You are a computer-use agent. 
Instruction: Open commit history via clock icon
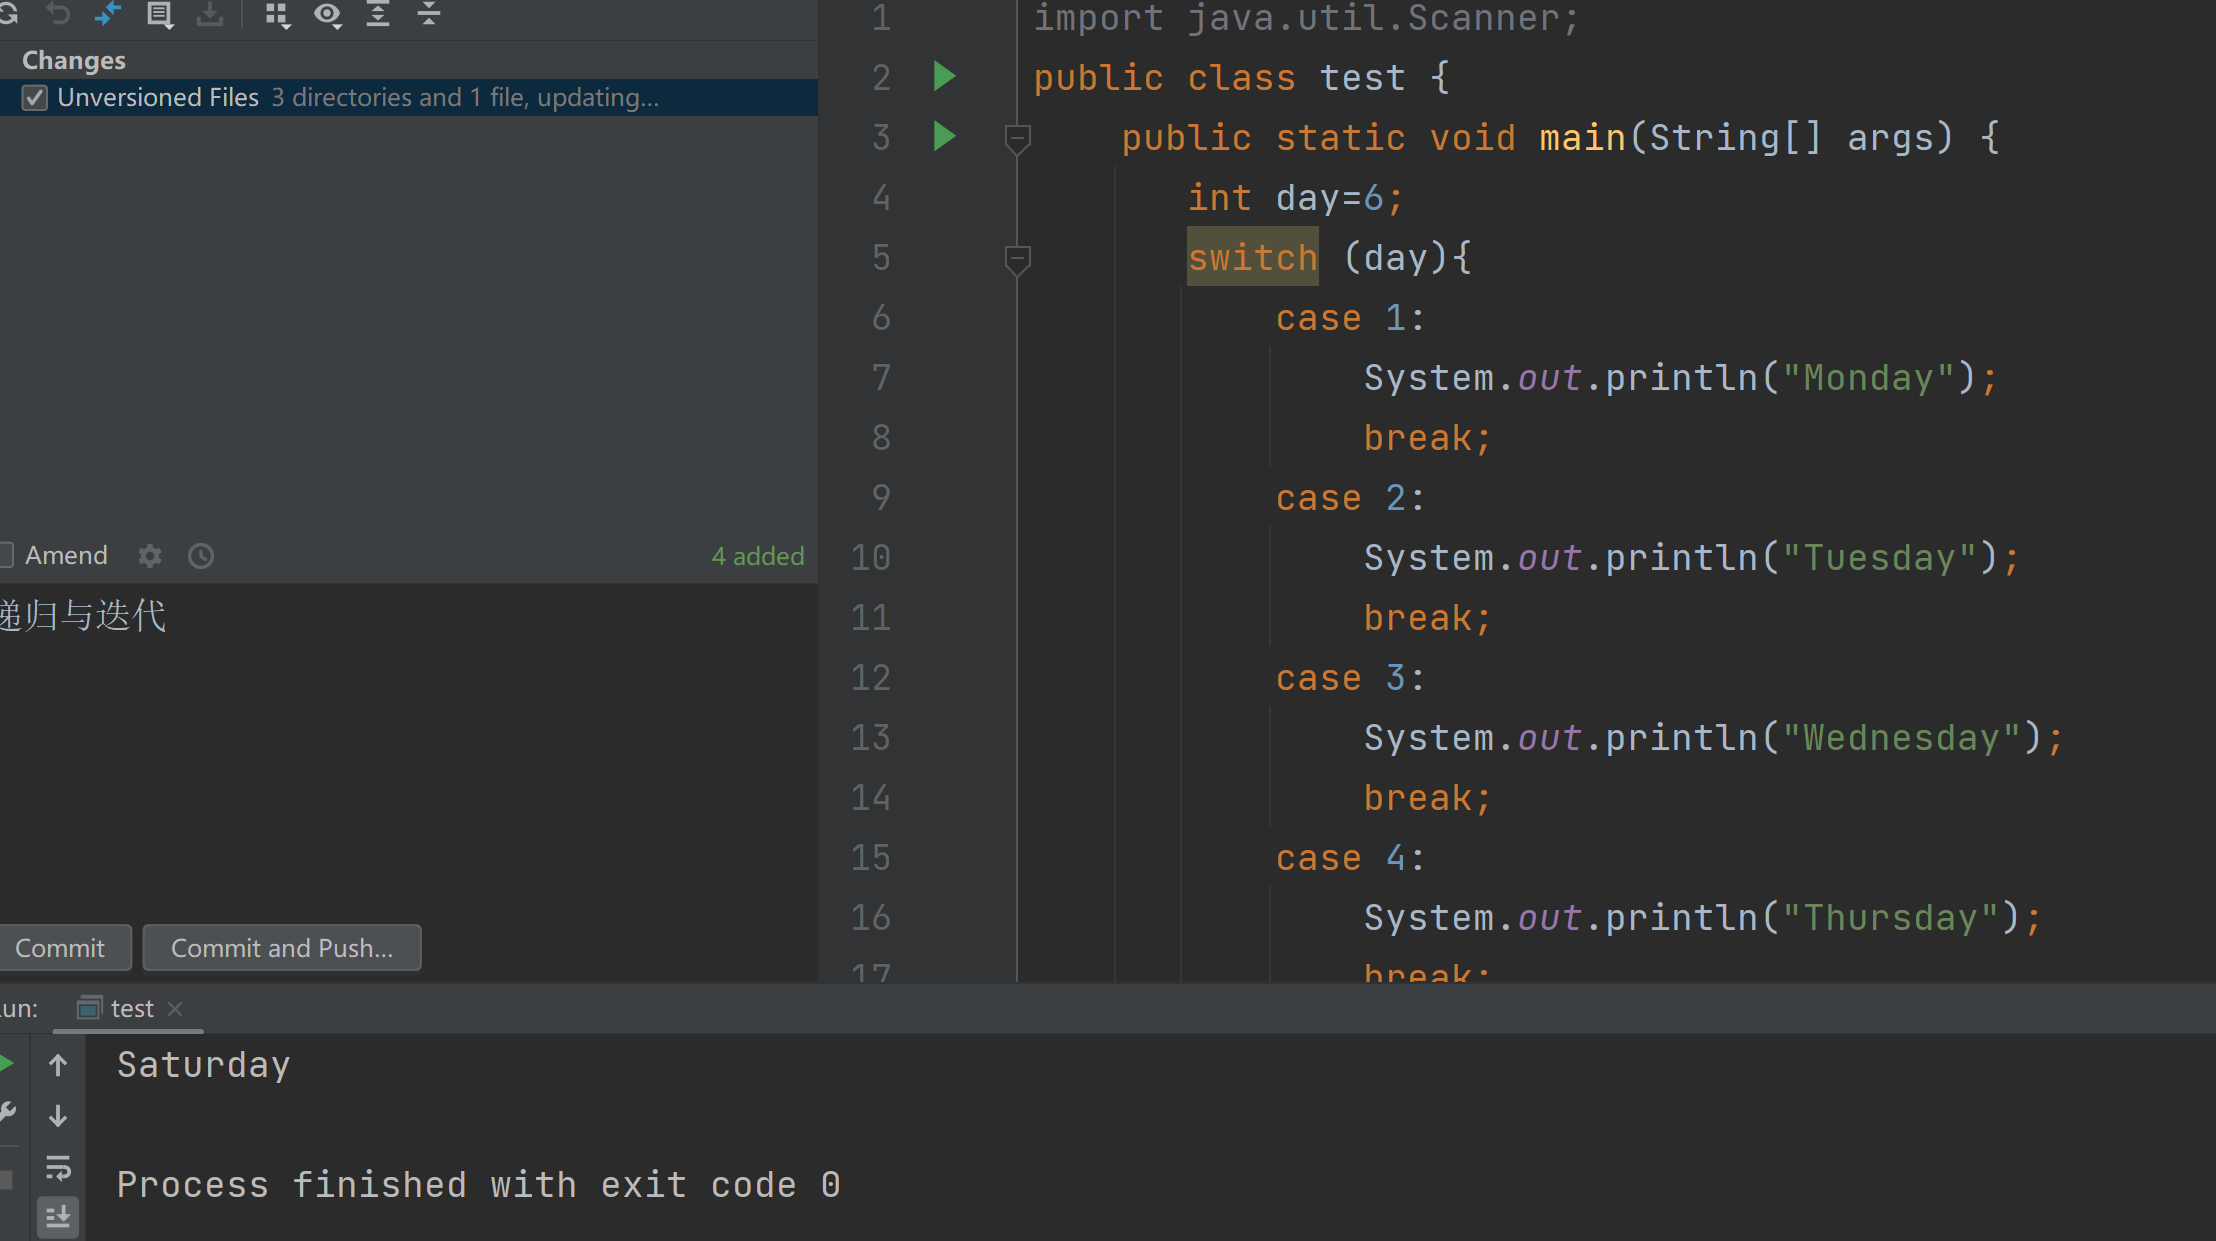tap(200, 556)
